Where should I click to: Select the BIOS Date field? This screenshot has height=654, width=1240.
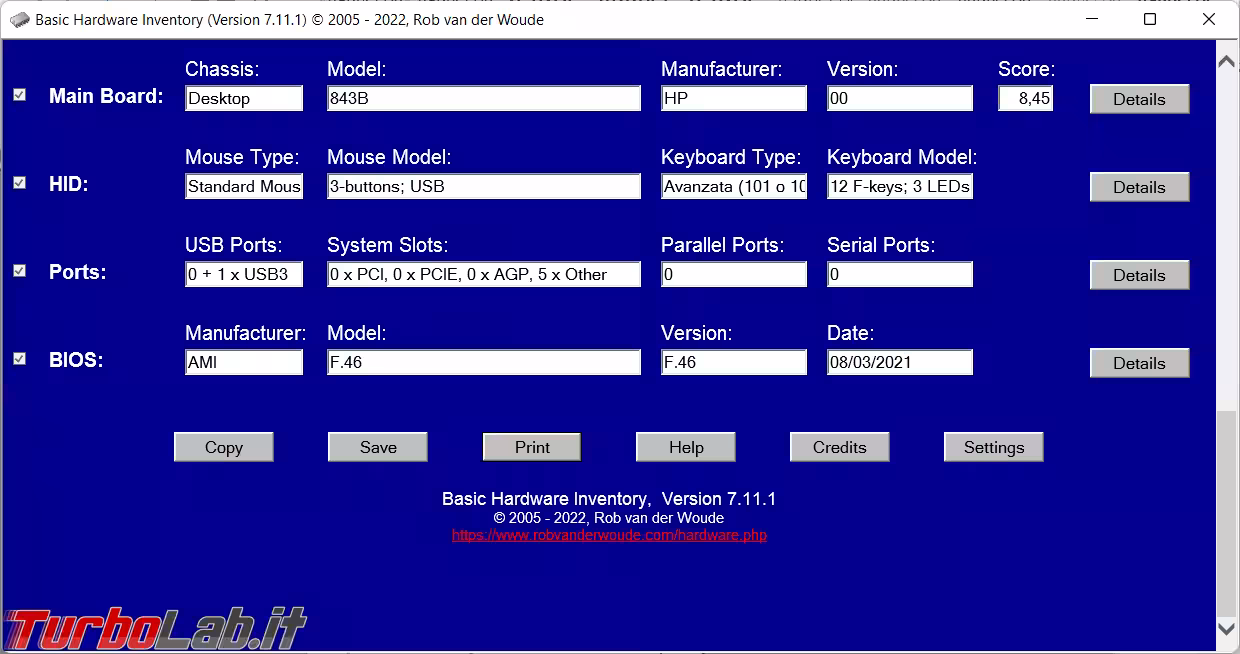point(899,362)
